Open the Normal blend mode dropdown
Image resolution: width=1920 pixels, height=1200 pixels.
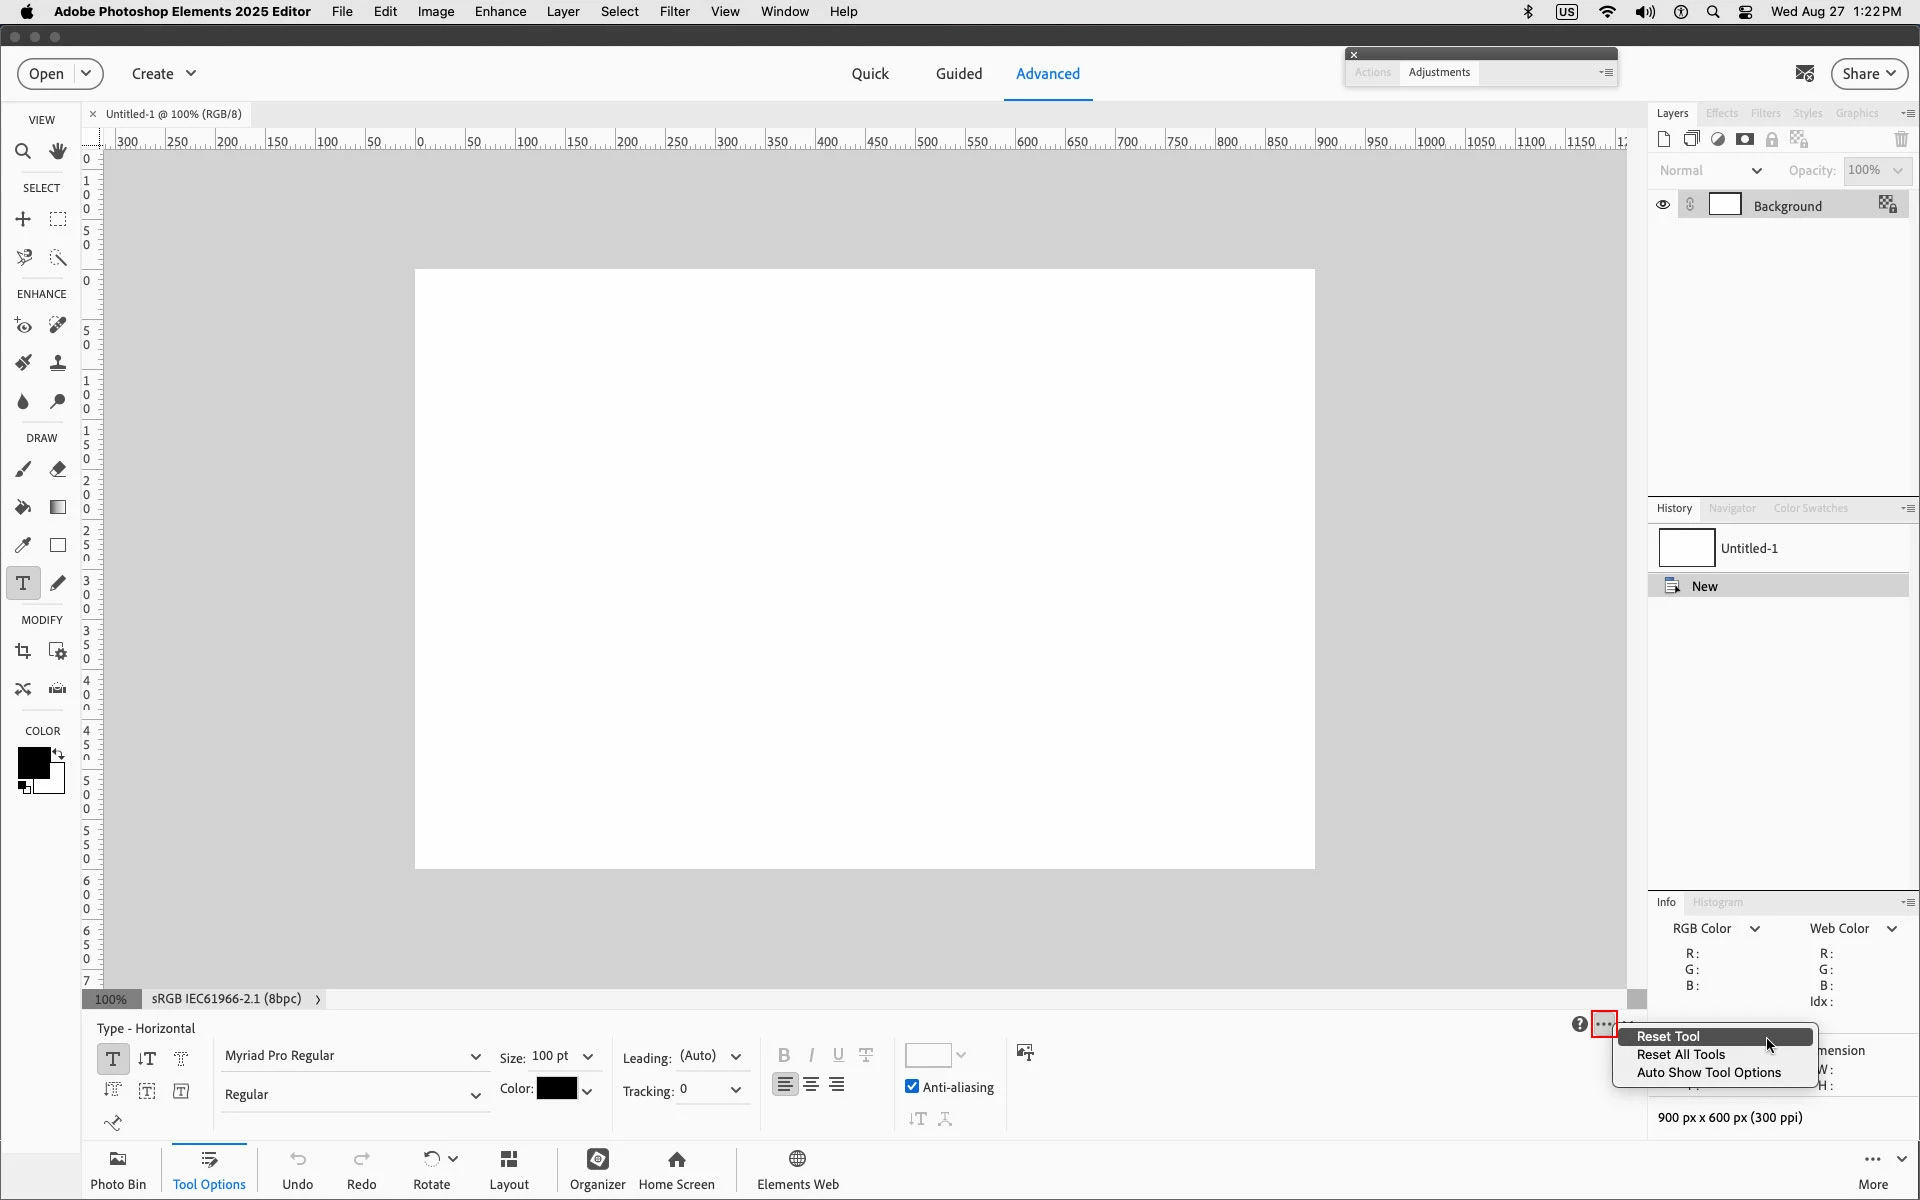(x=1710, y=171)
